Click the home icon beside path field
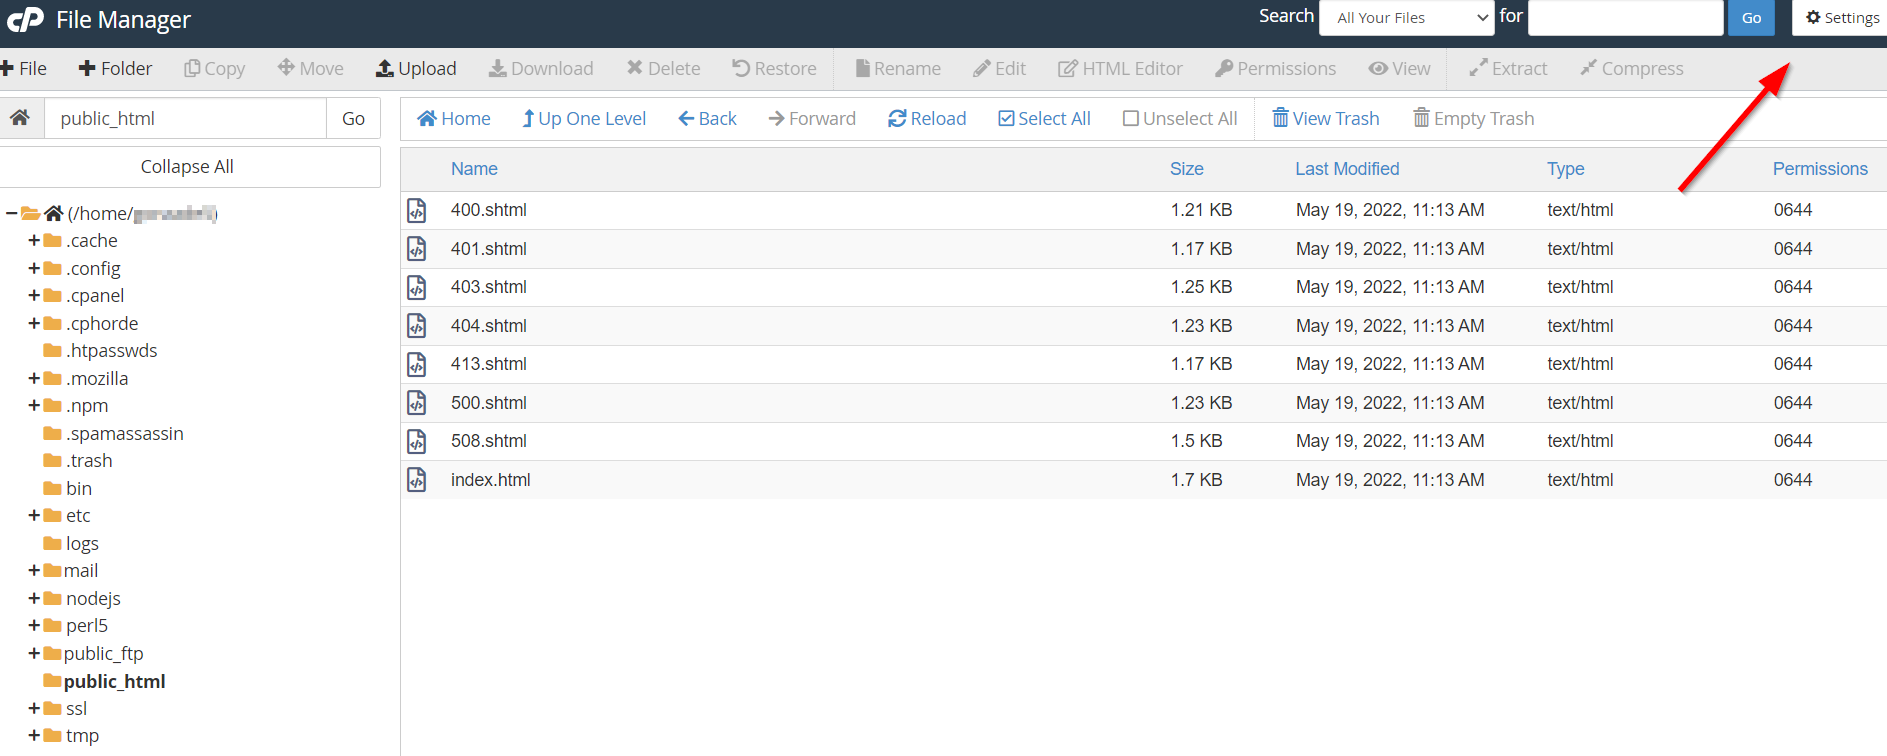 click(x=20, y=118)
